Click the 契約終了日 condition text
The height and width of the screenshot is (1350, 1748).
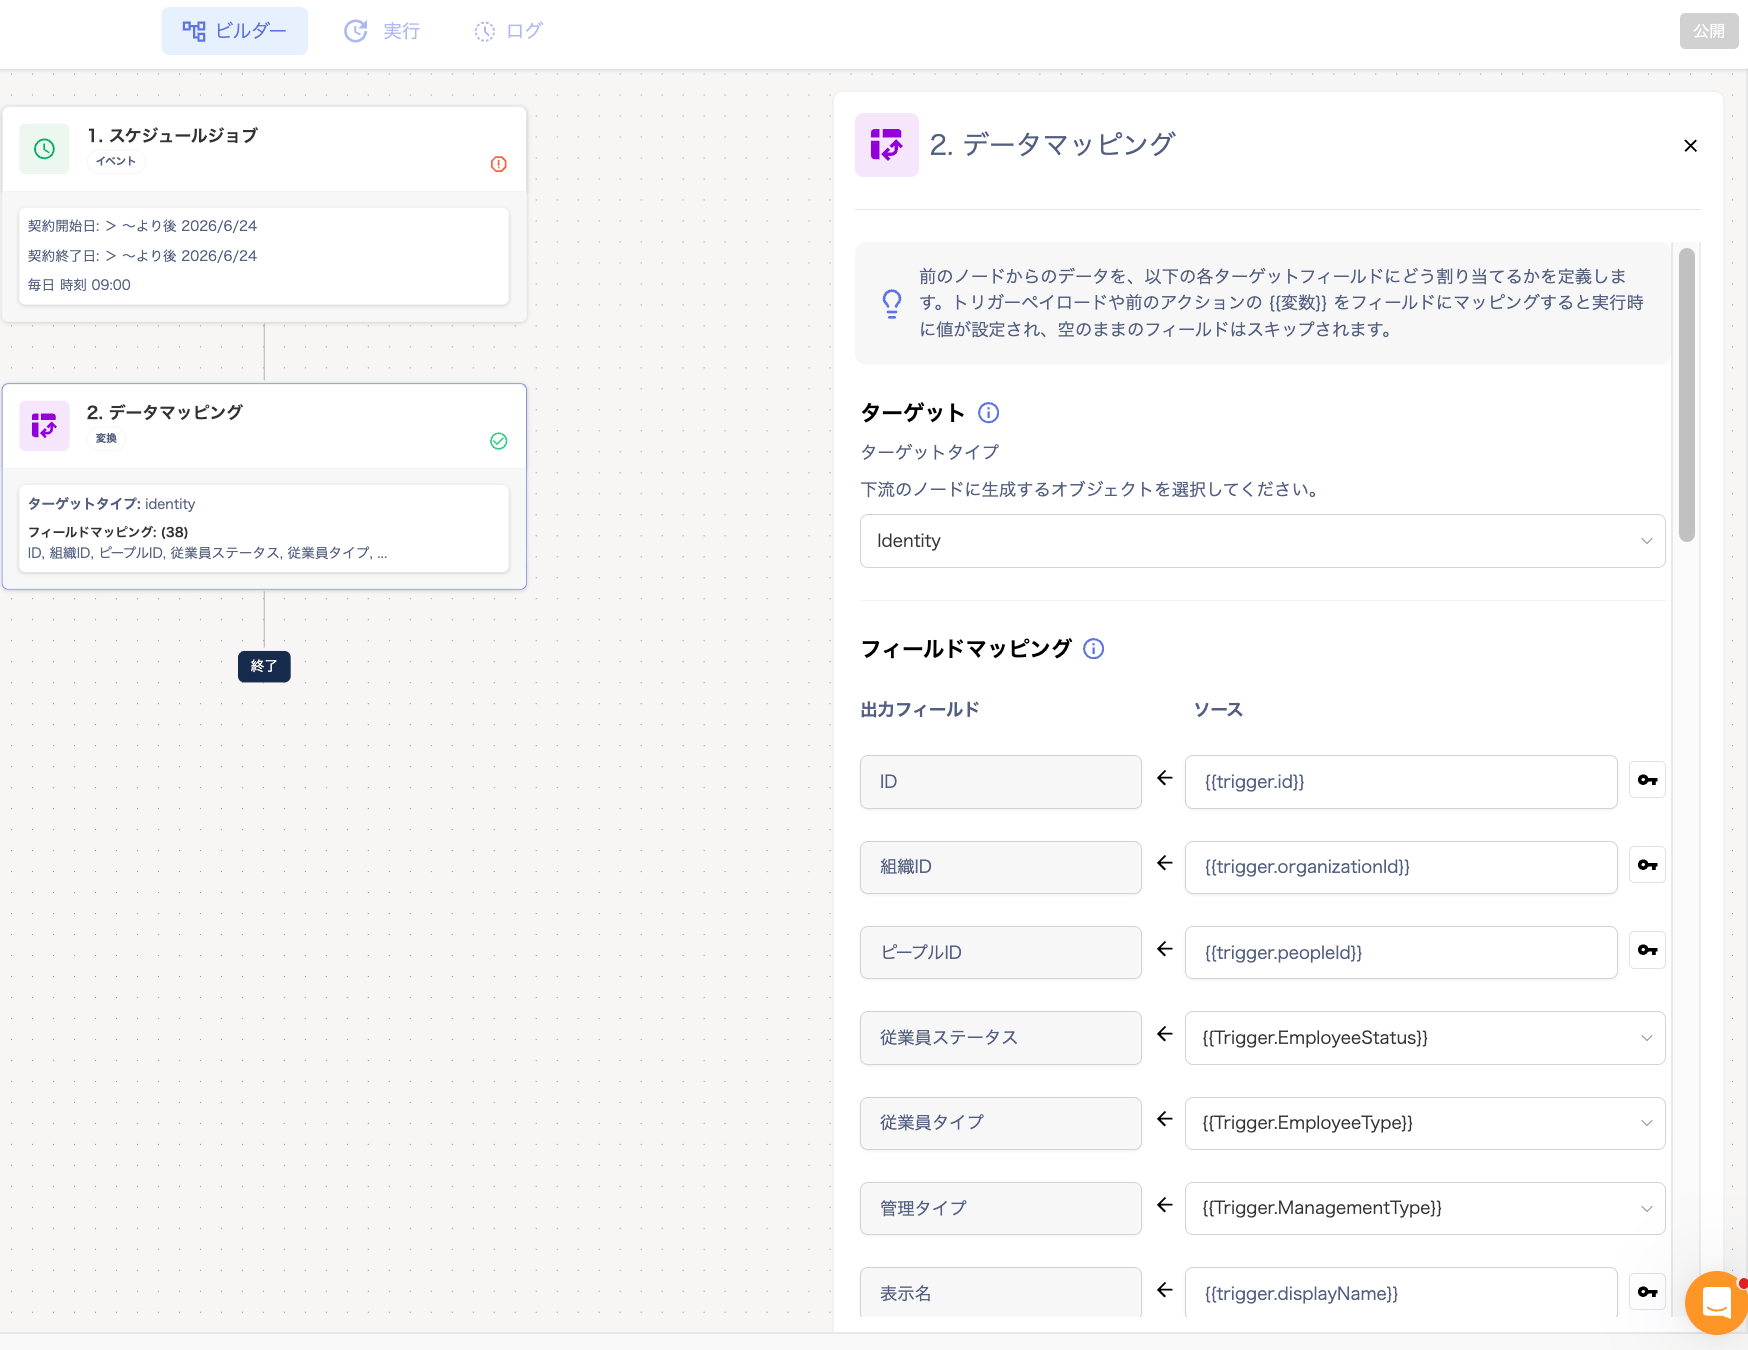pyautogui.click(x=142, y=256)
